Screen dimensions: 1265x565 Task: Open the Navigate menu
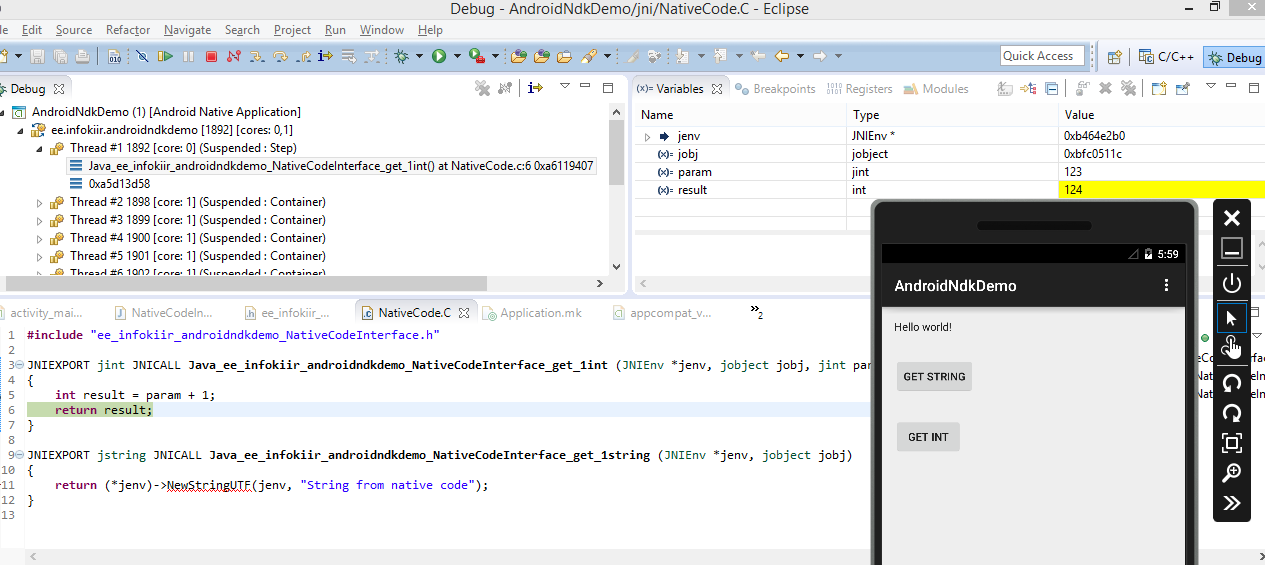(x=187, y=30)
